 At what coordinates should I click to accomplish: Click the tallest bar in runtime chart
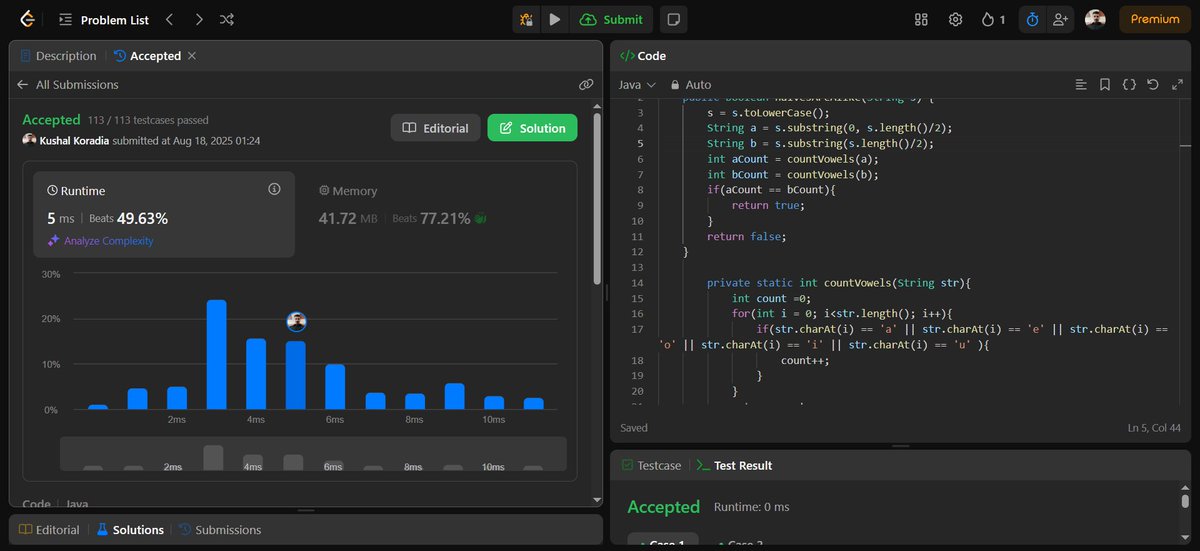(x=216, y=354)
